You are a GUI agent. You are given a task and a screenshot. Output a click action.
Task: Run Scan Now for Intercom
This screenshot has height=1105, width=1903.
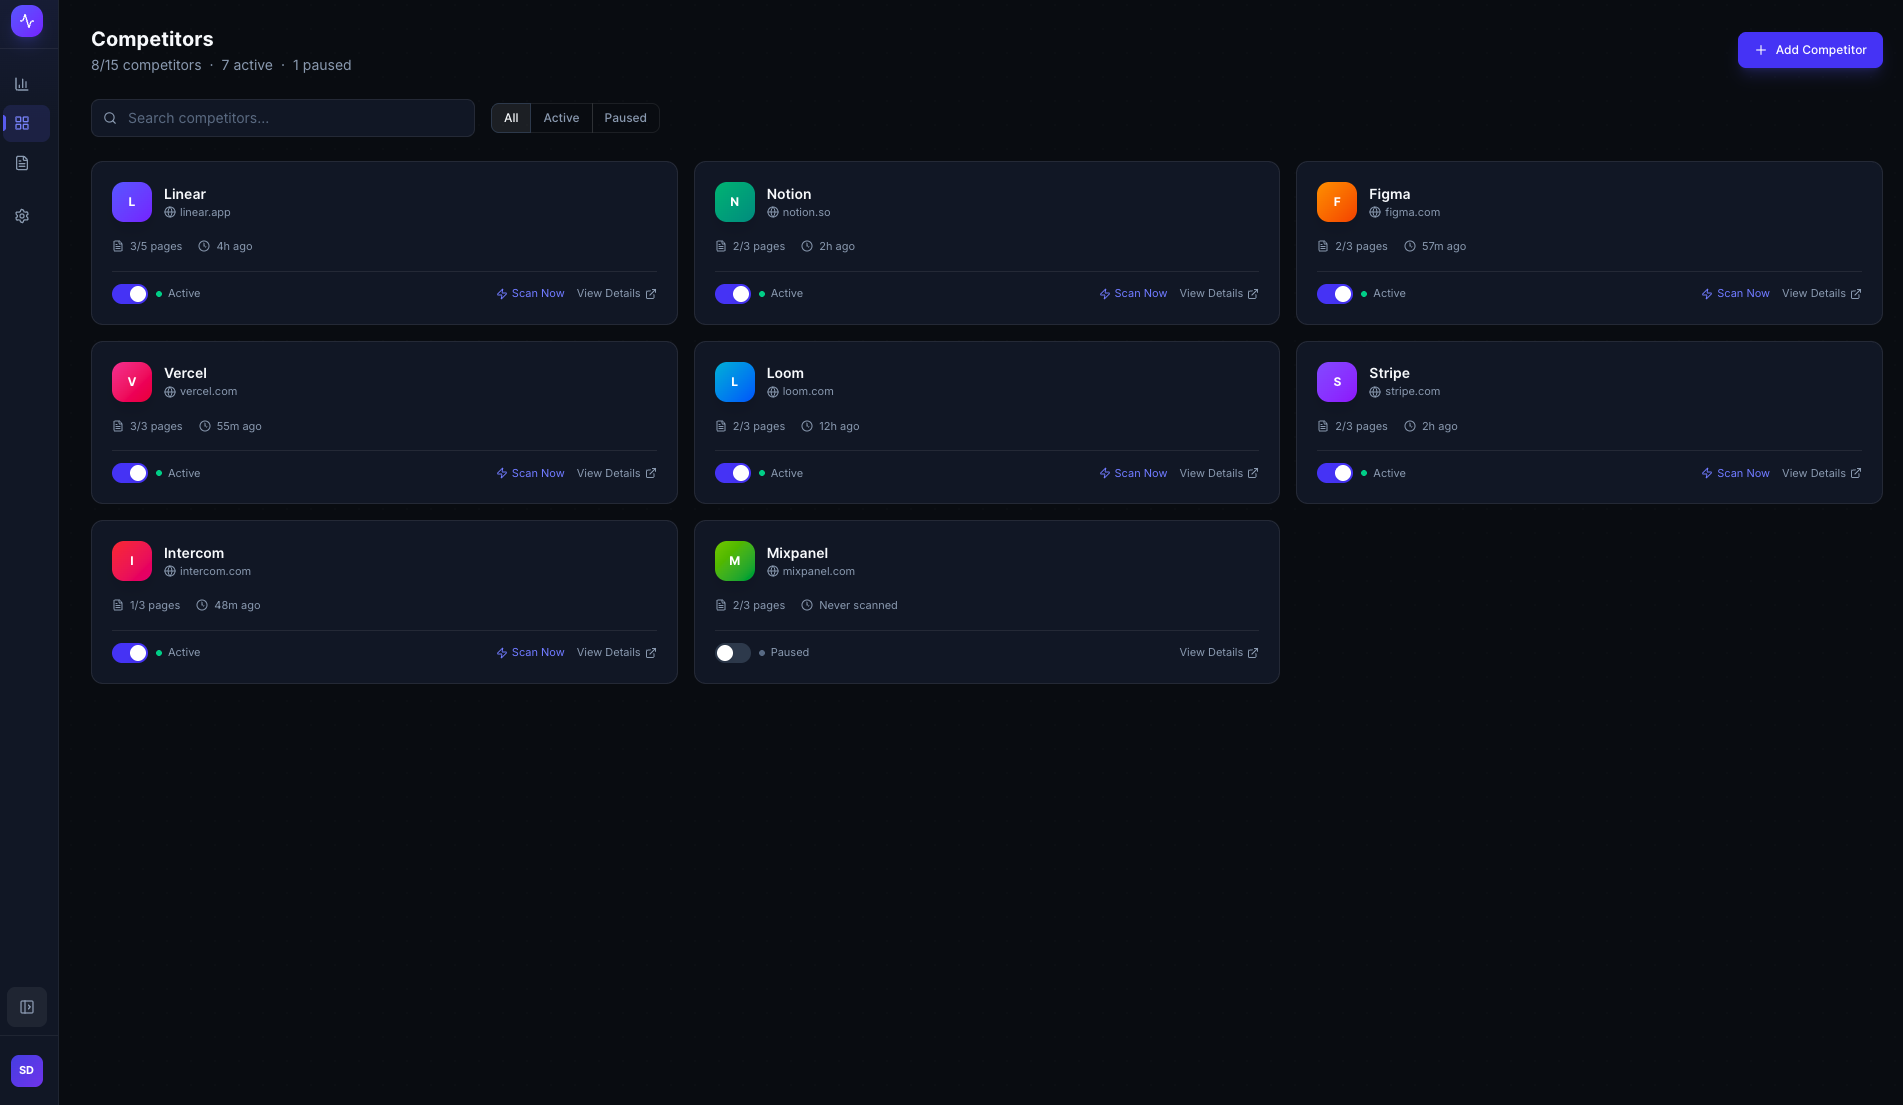(x=530, y=652)
